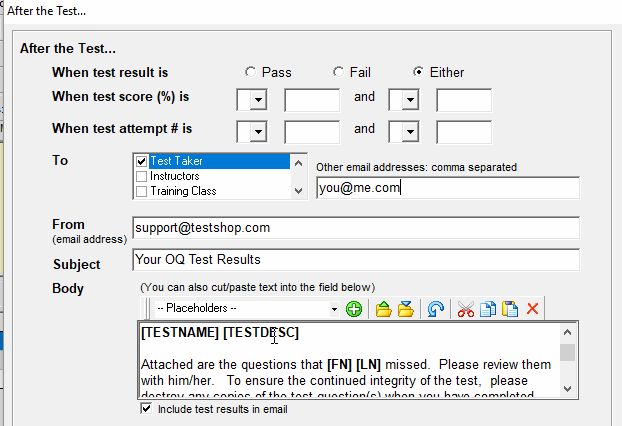Uncheck the Test Taker recipient checkbox
Screen dimensions: 622x426
(141, 161)
